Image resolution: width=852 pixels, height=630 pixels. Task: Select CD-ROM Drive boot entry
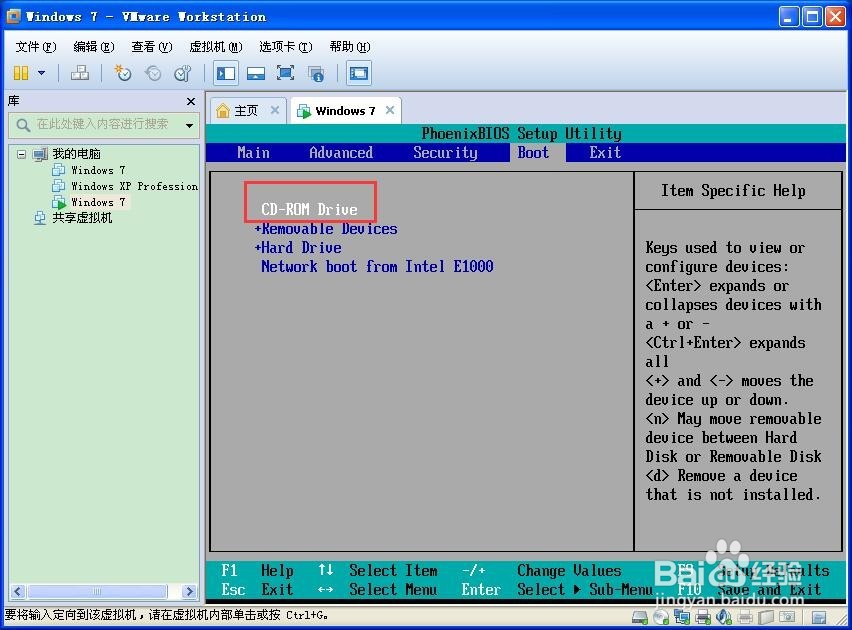point(309,209)
